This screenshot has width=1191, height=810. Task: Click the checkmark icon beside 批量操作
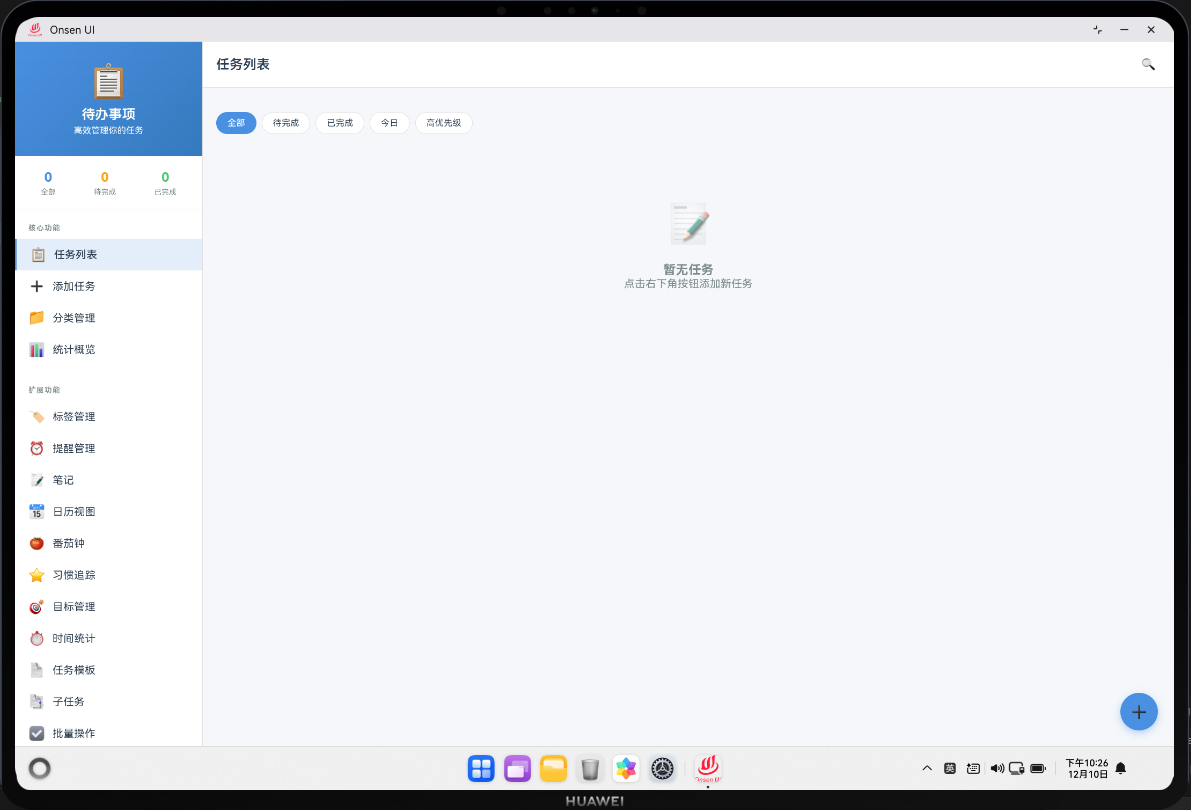click(36, 733)
